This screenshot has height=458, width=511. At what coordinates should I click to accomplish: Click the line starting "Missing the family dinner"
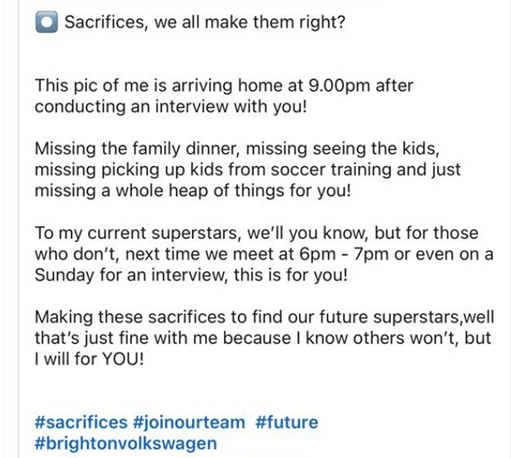pyautogui.click(x=237, y=149)
